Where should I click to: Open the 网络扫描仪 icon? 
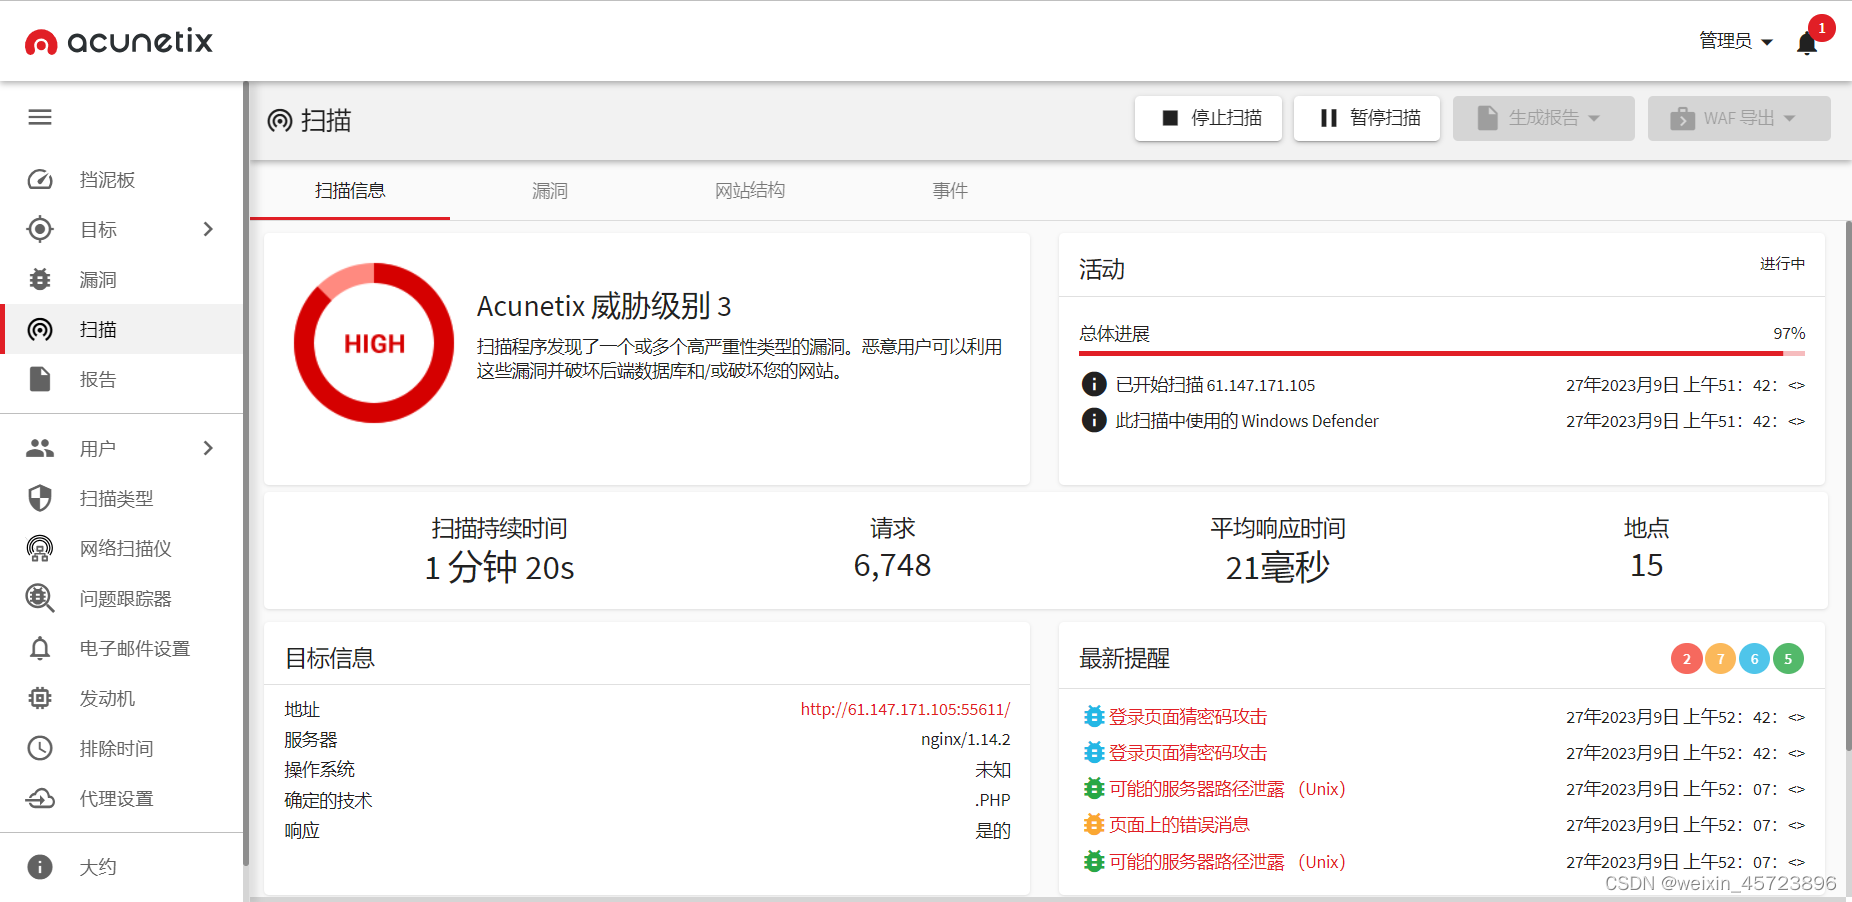[x=40, y=548]
